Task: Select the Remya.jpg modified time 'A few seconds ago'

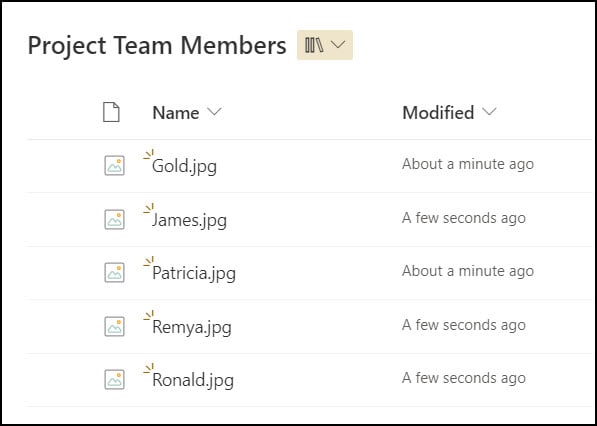Action: click(464, 325)
